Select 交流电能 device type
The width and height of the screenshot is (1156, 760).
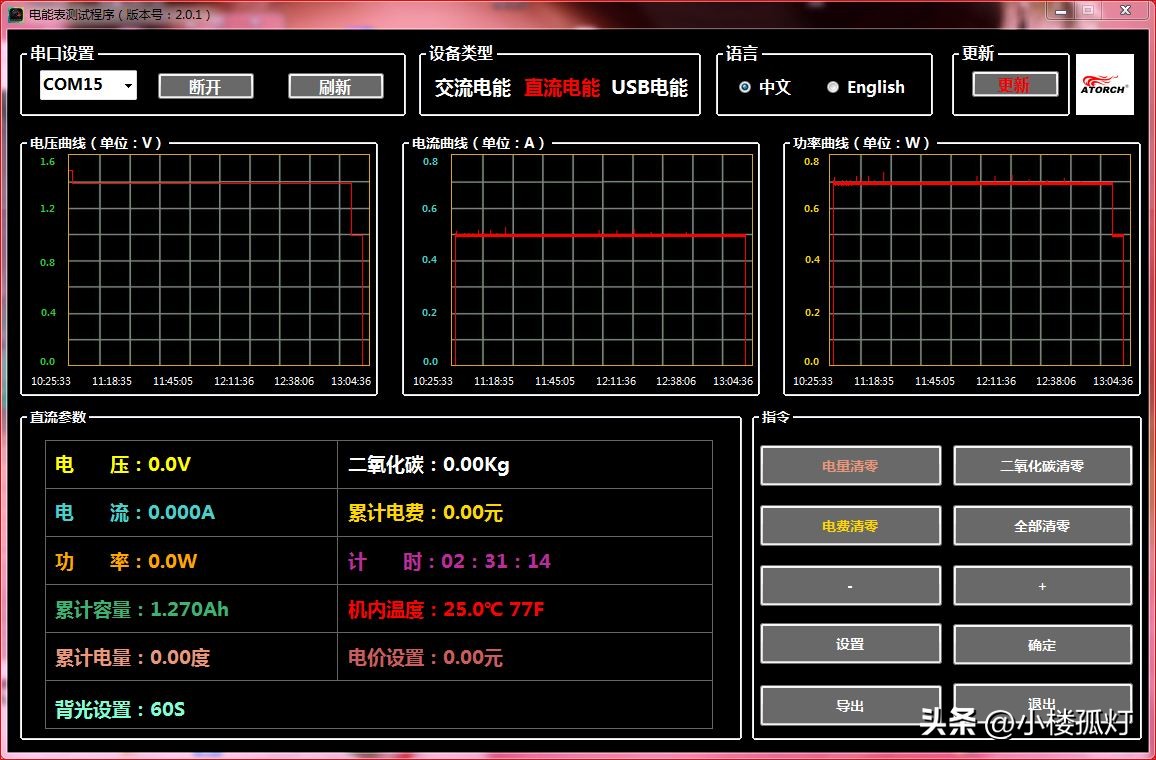pyautogui.click(x=473, y=88)
